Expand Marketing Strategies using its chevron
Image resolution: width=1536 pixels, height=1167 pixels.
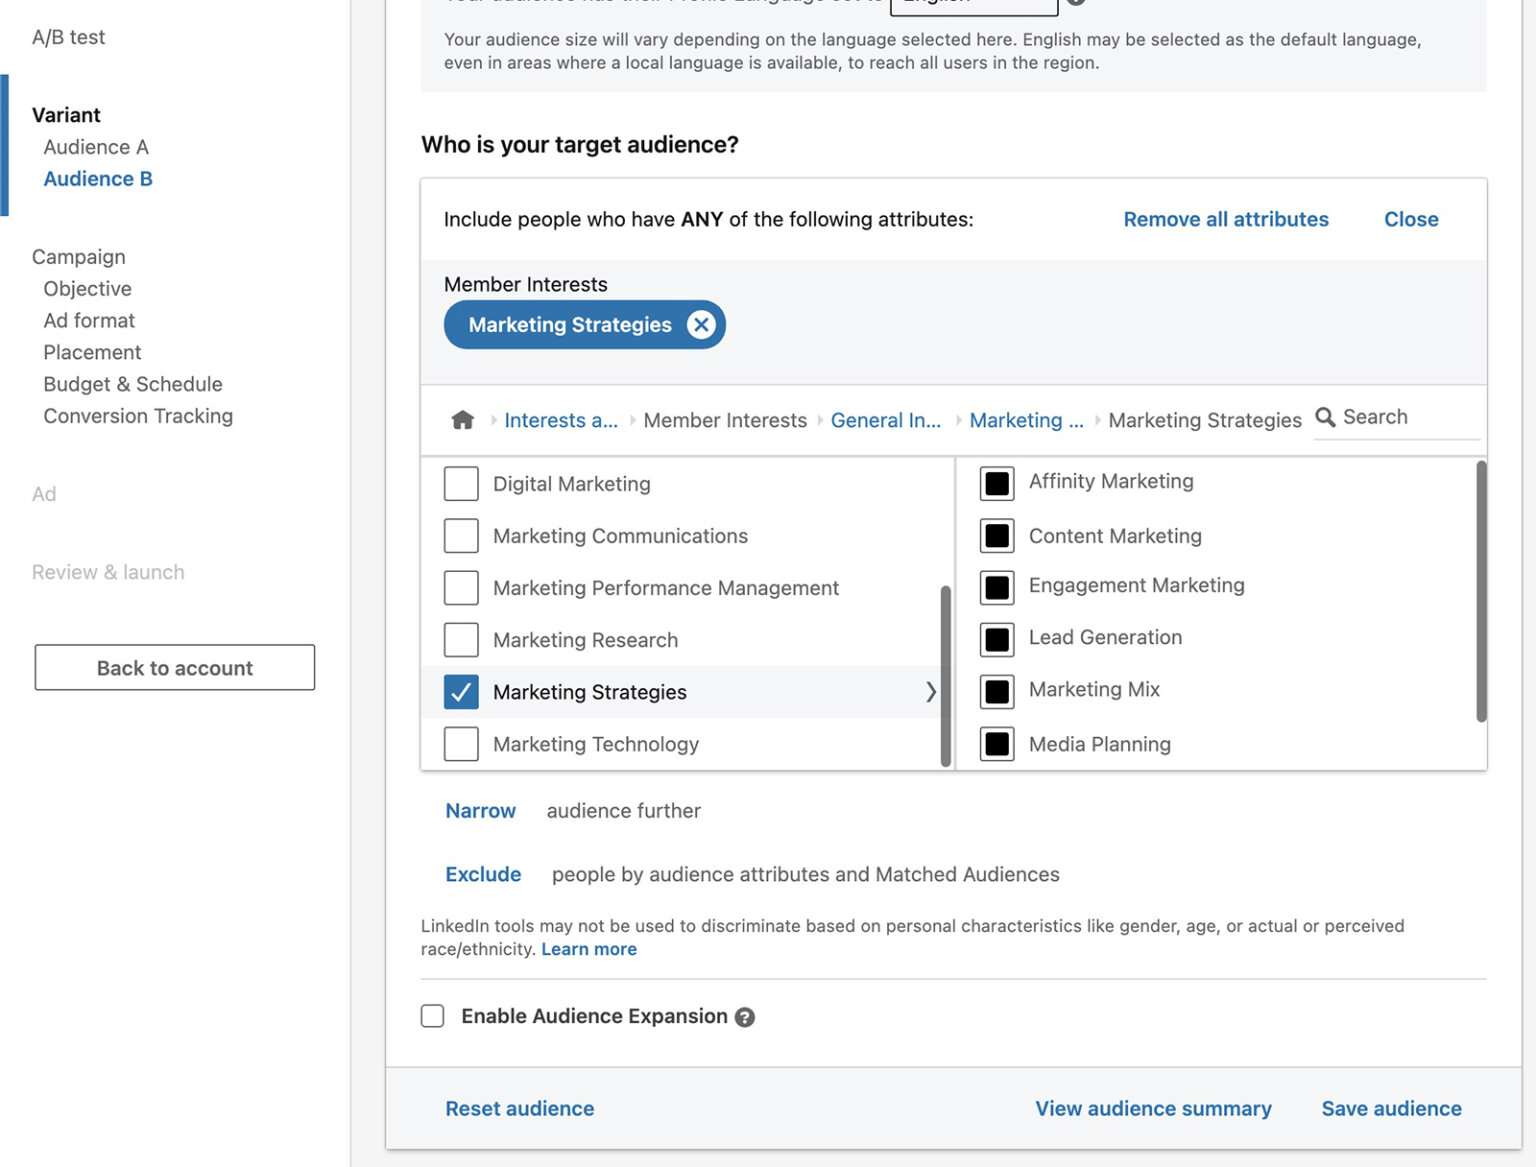click(931, 691)
